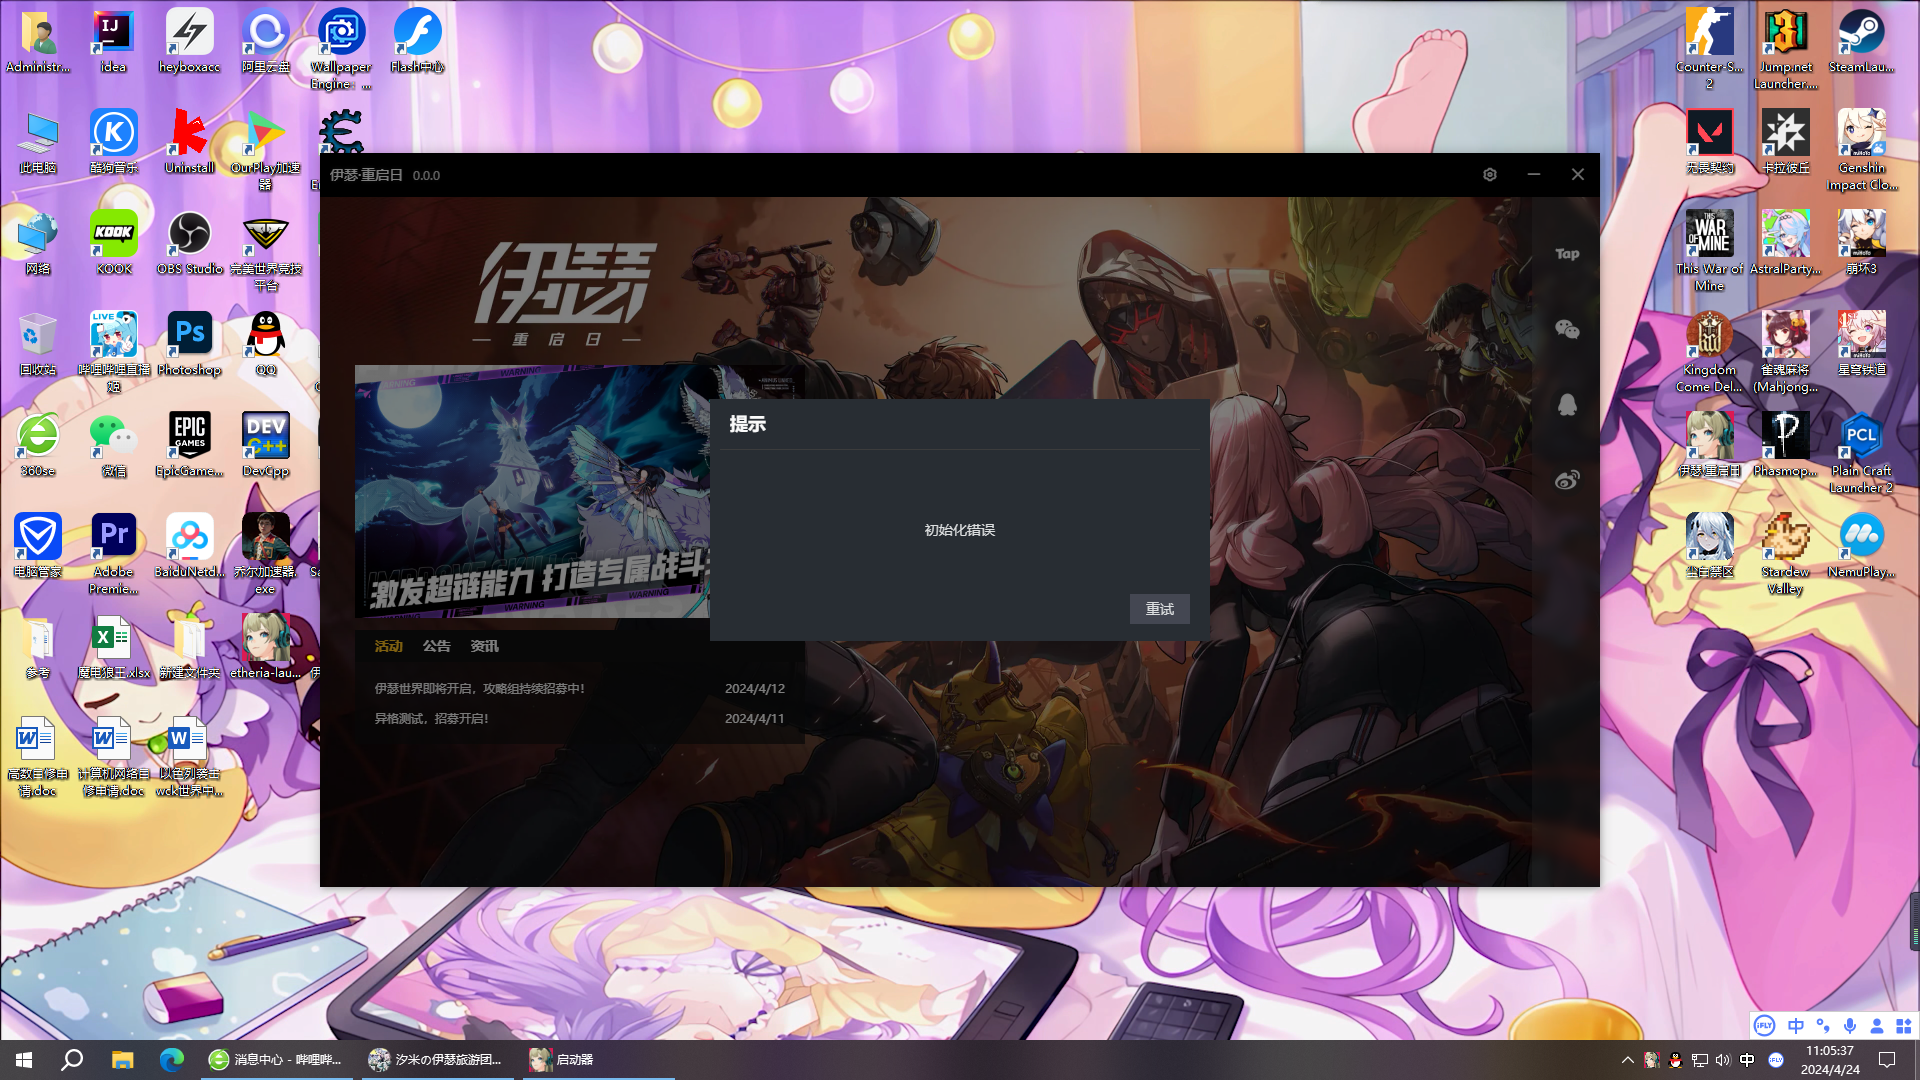
Task: Open the Epic Games desktop icon
Action: pyautogui.click(x=189, y=445)
